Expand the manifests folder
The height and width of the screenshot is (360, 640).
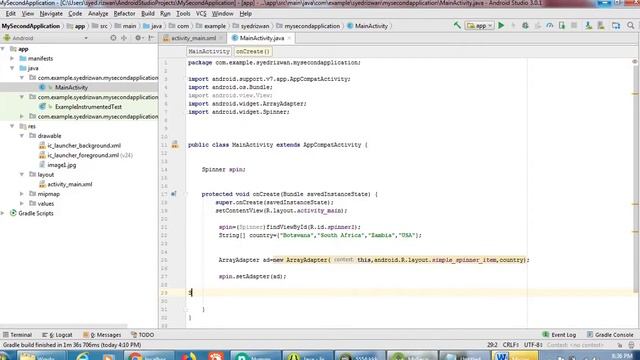coord(13,58)
